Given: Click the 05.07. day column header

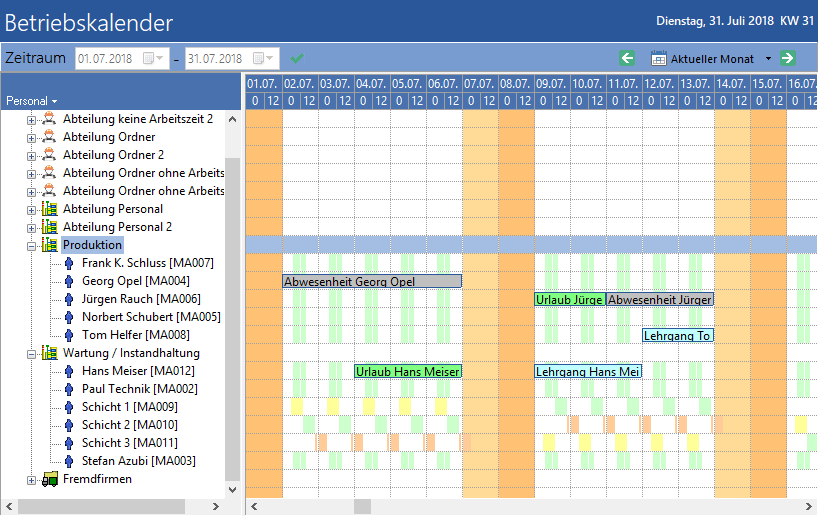Looking at the screenshot, I should (408, 83).
